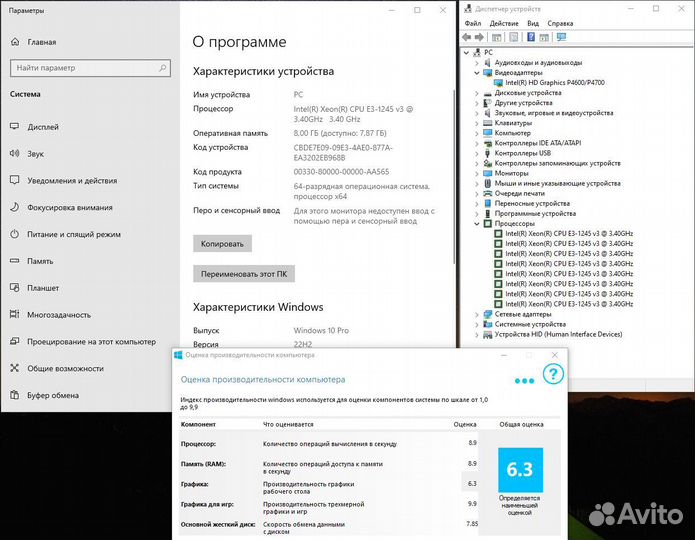Click the 8,00 ГБ memory value
This screenshot has height=540, width=695.
click(x=340, y=133)
